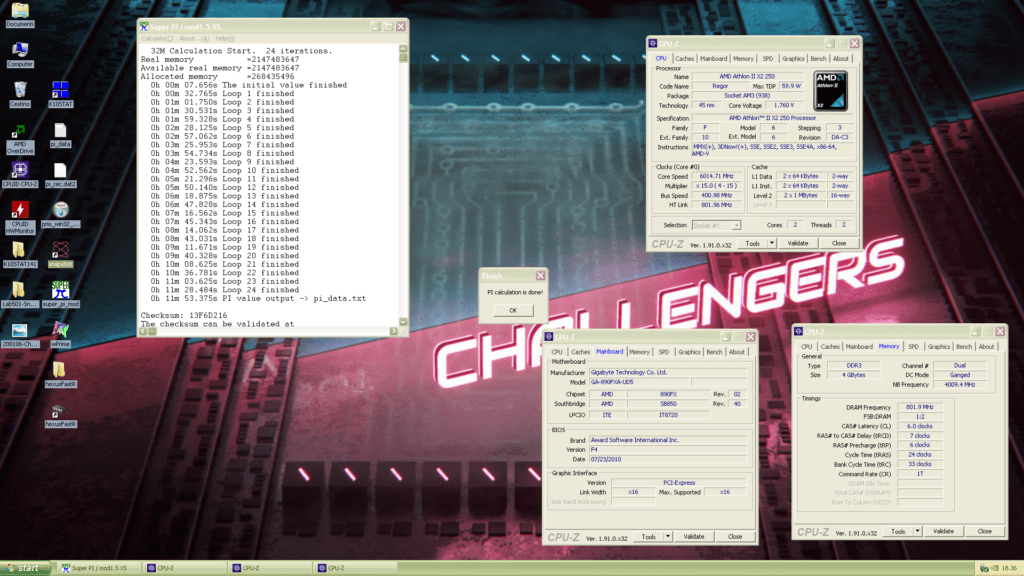Open the Computer desktop icon
This screenshot has height=576, width=1024.
pos(20,54)
